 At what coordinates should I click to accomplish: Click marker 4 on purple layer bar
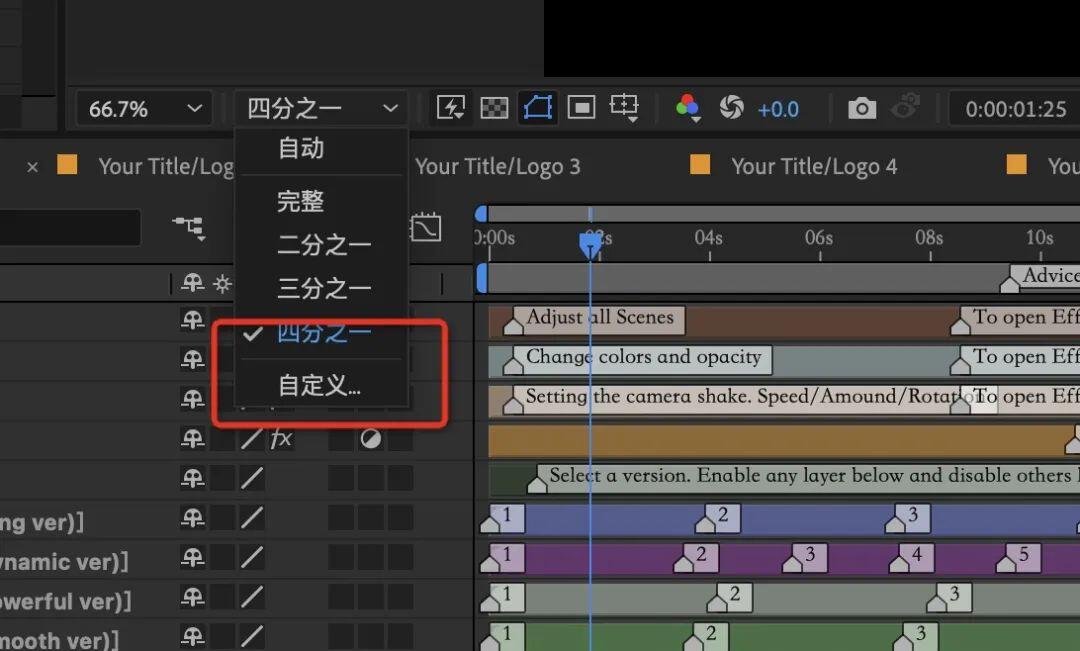point(911,558)
